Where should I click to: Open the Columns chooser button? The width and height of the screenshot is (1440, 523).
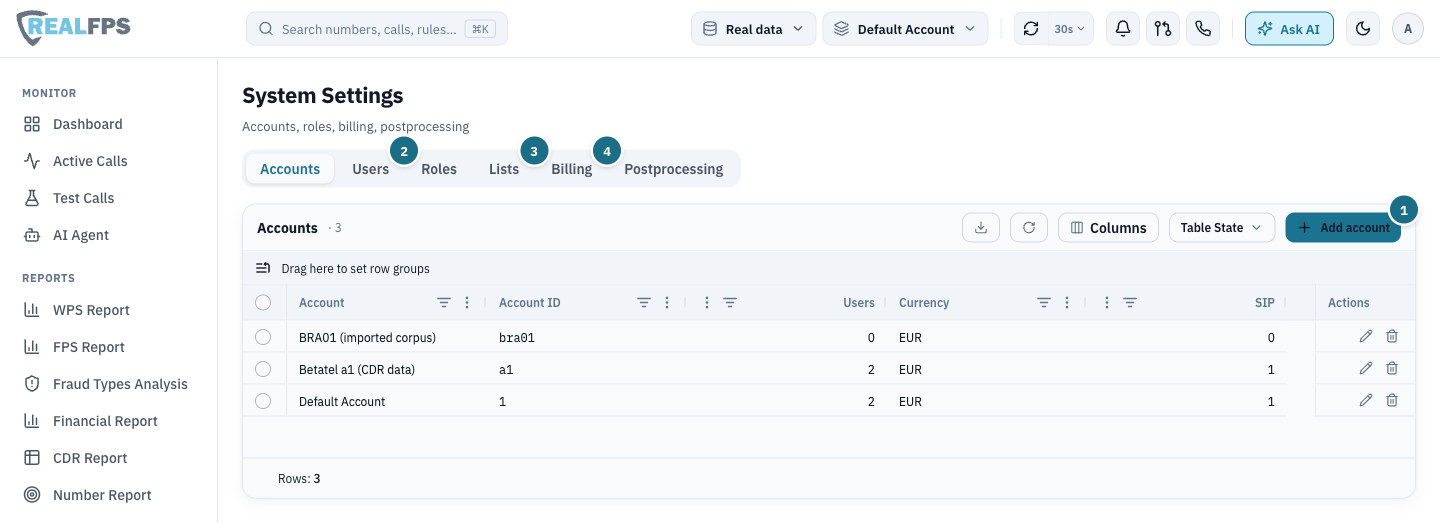point(1108,228)
